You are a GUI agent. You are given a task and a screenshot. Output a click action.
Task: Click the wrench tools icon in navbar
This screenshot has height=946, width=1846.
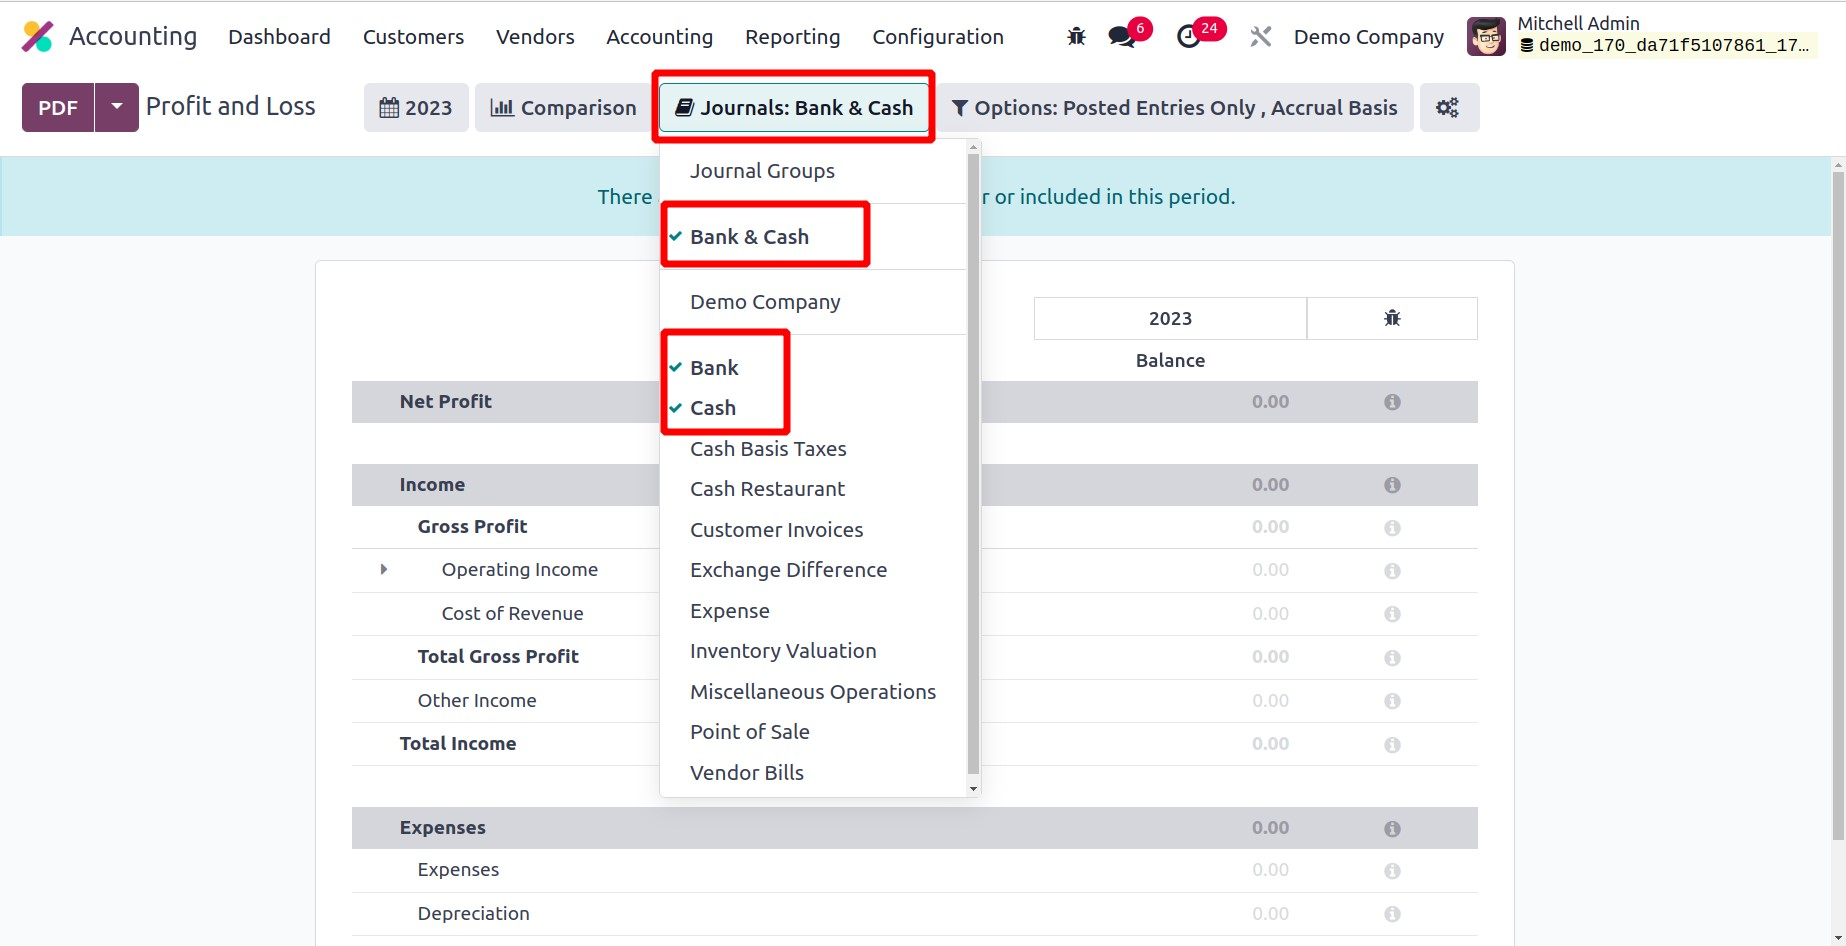(1260, 37)
